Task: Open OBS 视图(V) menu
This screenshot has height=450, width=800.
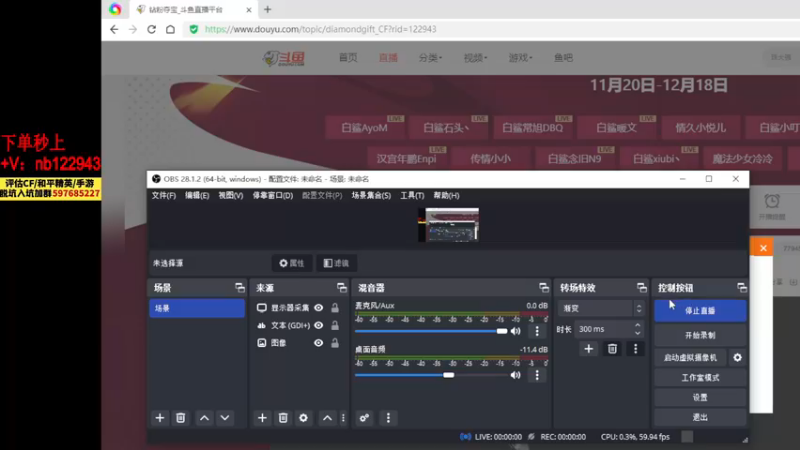Action: point(231,195)
